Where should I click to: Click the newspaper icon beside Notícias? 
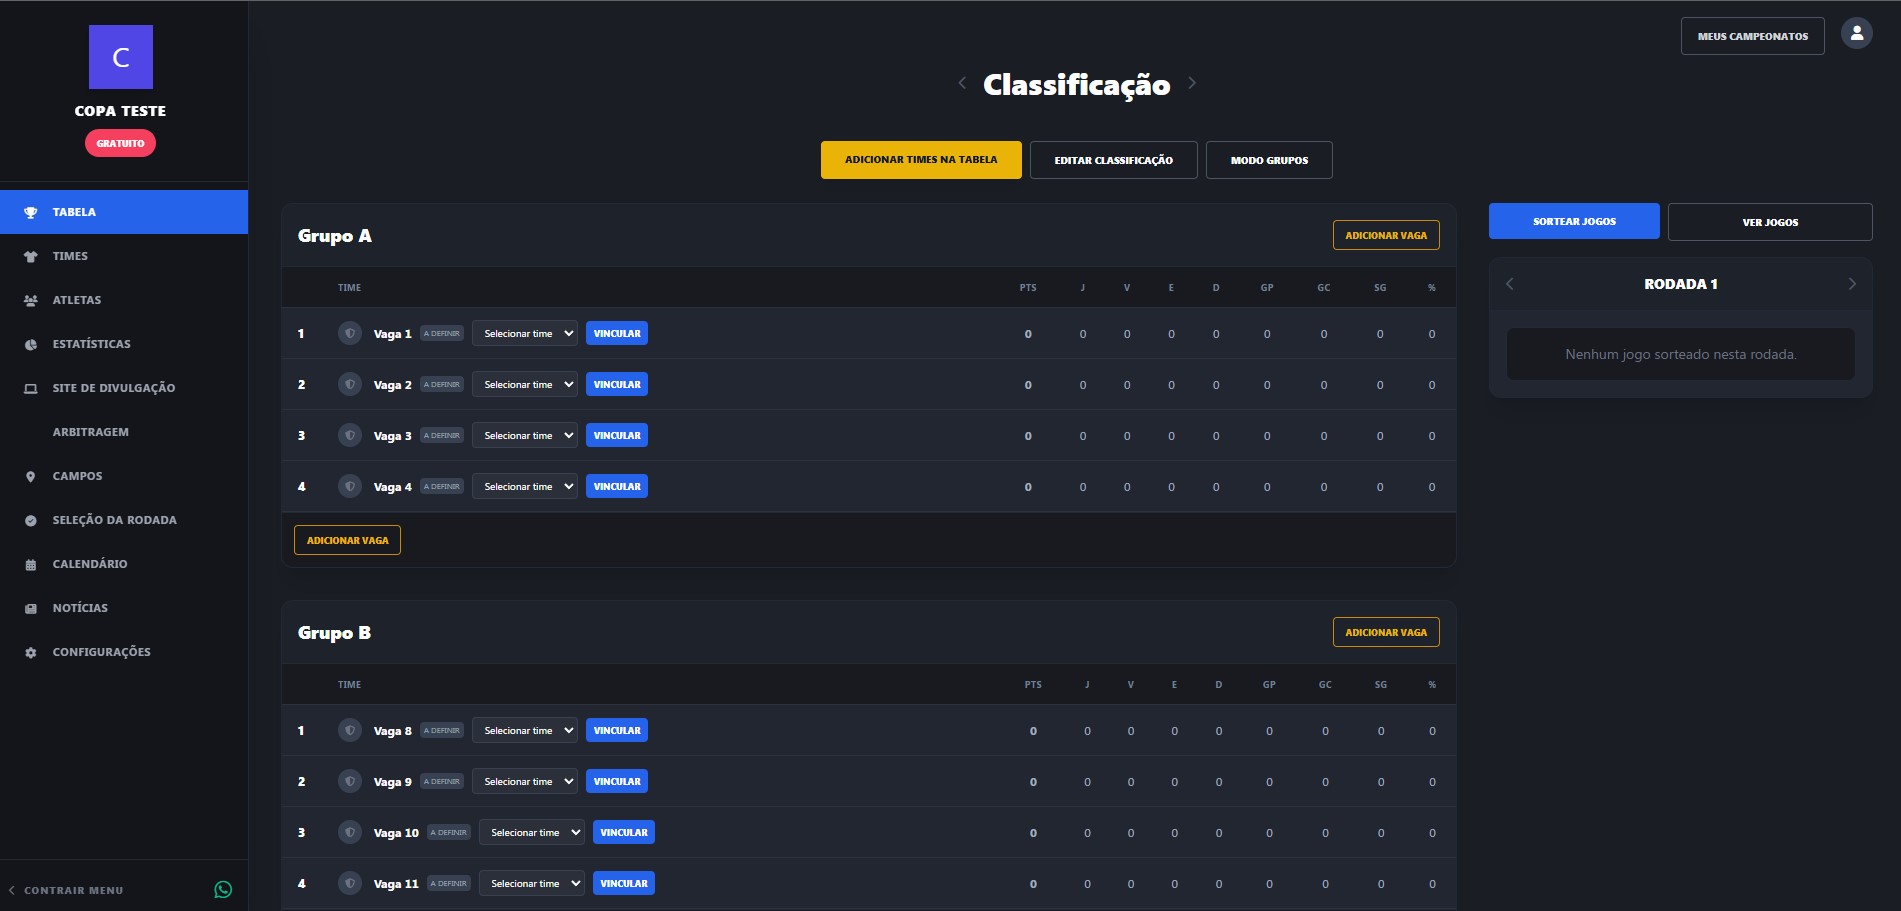[31, 608]
